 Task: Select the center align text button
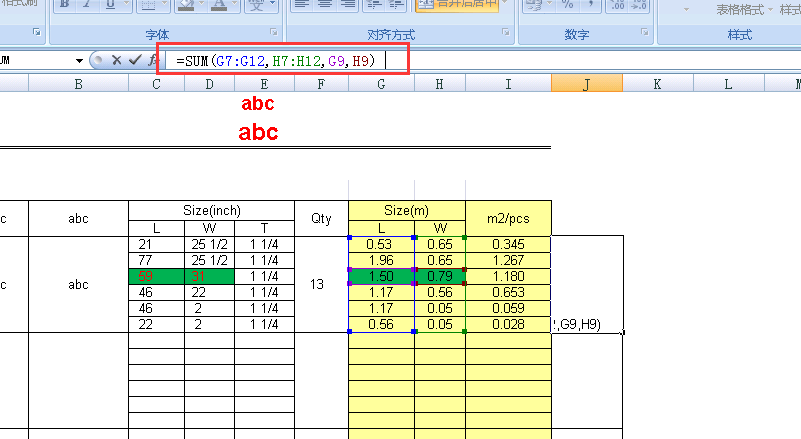321,5
